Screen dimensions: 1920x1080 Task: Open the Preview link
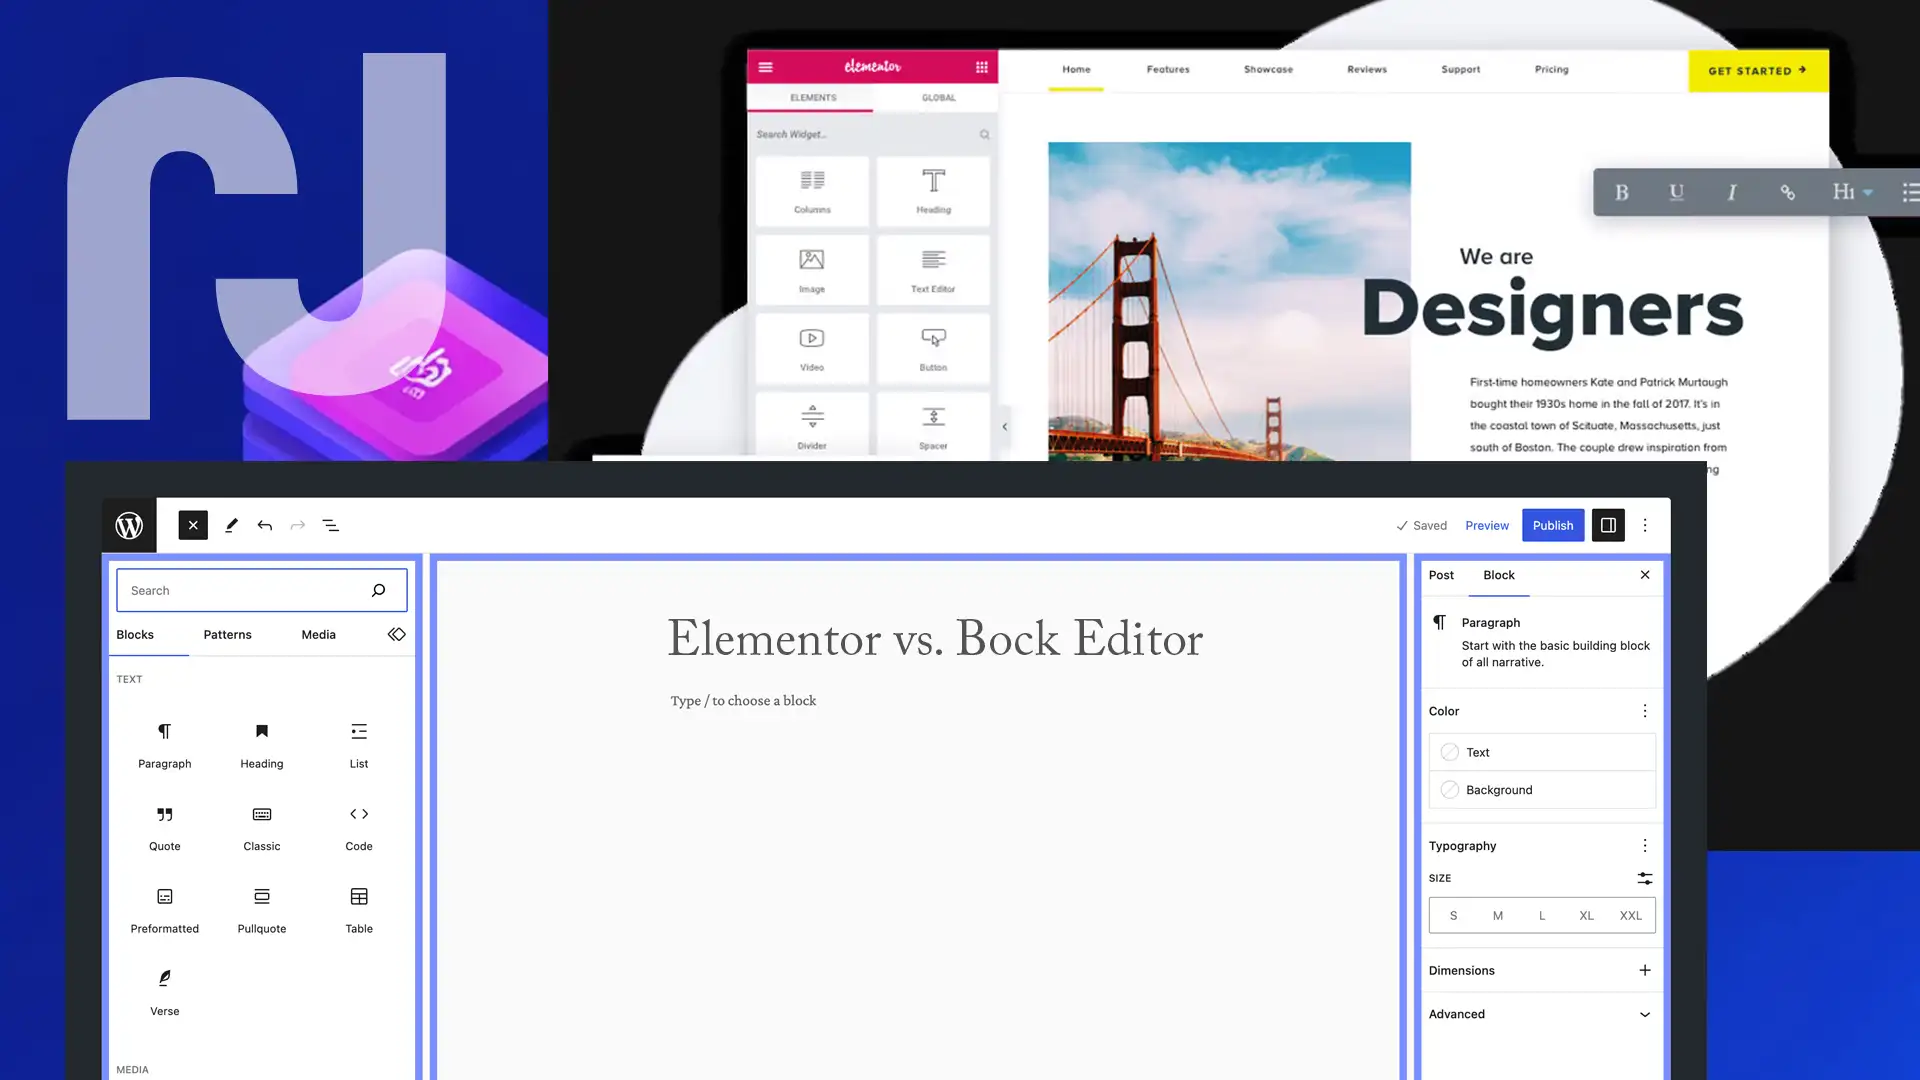(1487, 525)
